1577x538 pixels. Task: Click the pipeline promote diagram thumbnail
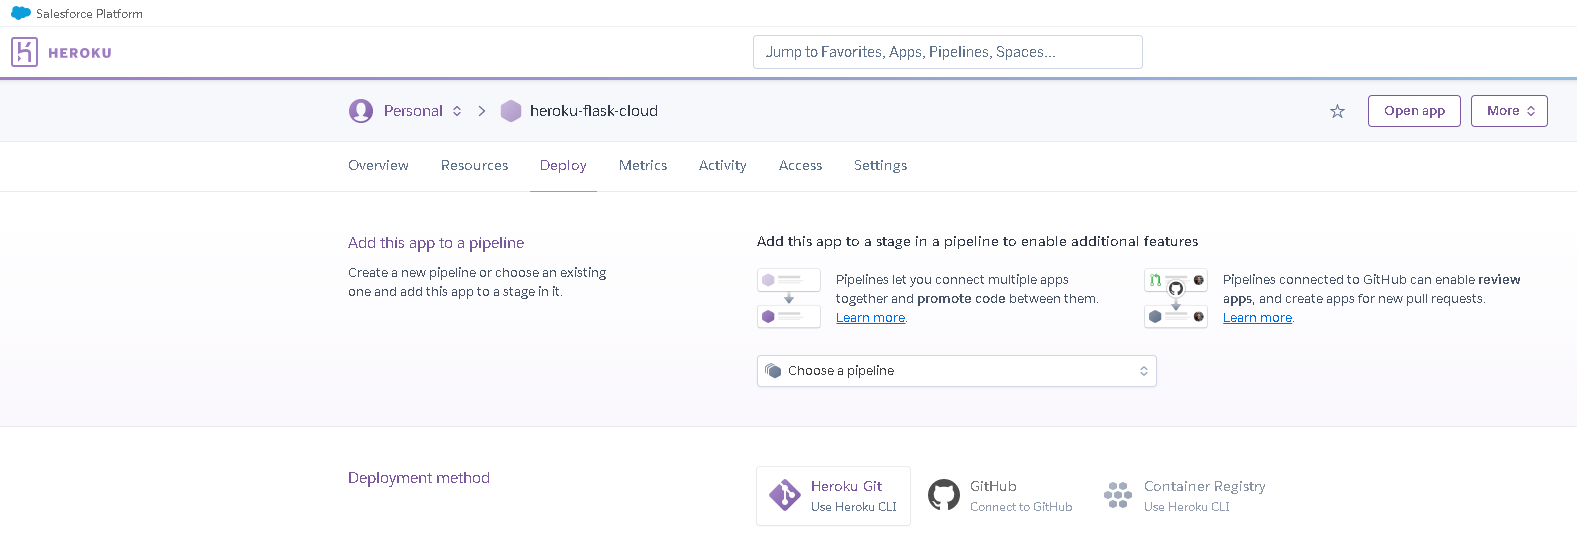coord(789,298)
